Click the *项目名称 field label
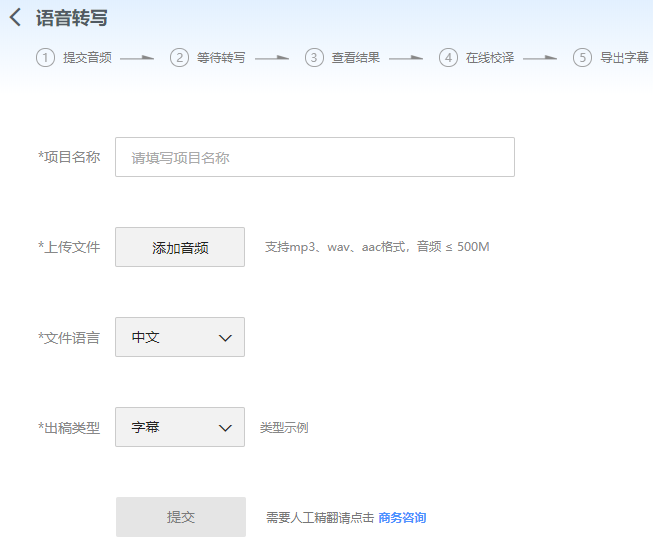653x552 pixels. (x=69, y=157)
